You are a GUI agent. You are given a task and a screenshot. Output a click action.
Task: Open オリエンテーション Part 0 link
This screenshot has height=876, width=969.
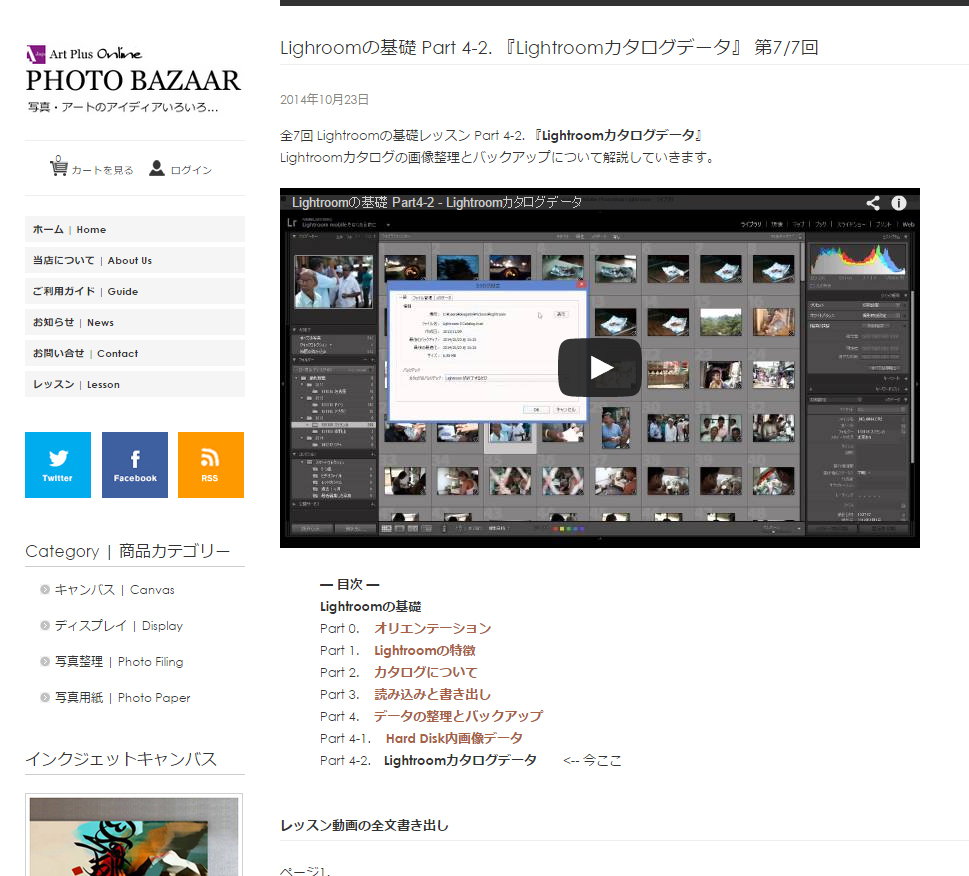pyautogui.click(x=433, y=628)
